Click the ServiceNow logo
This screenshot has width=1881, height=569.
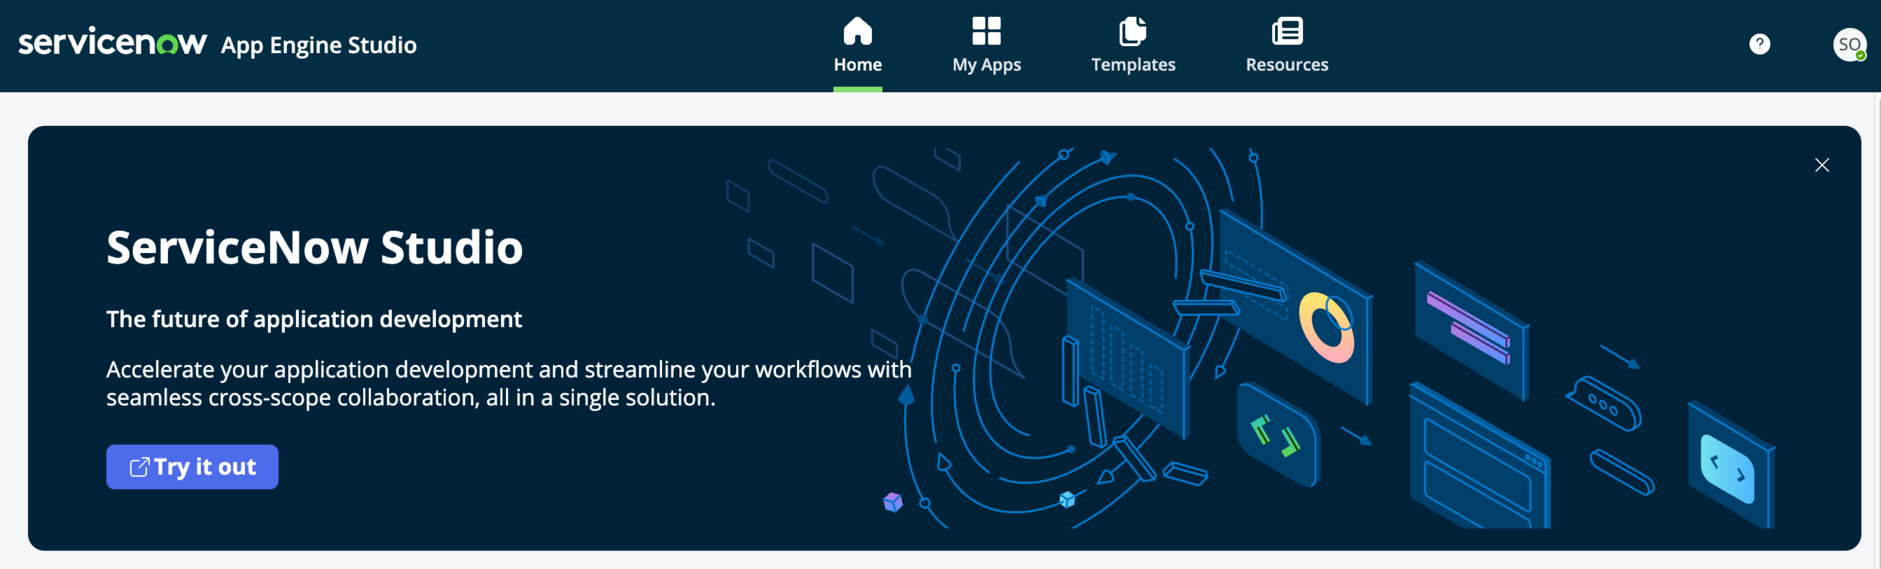[113, 42]
